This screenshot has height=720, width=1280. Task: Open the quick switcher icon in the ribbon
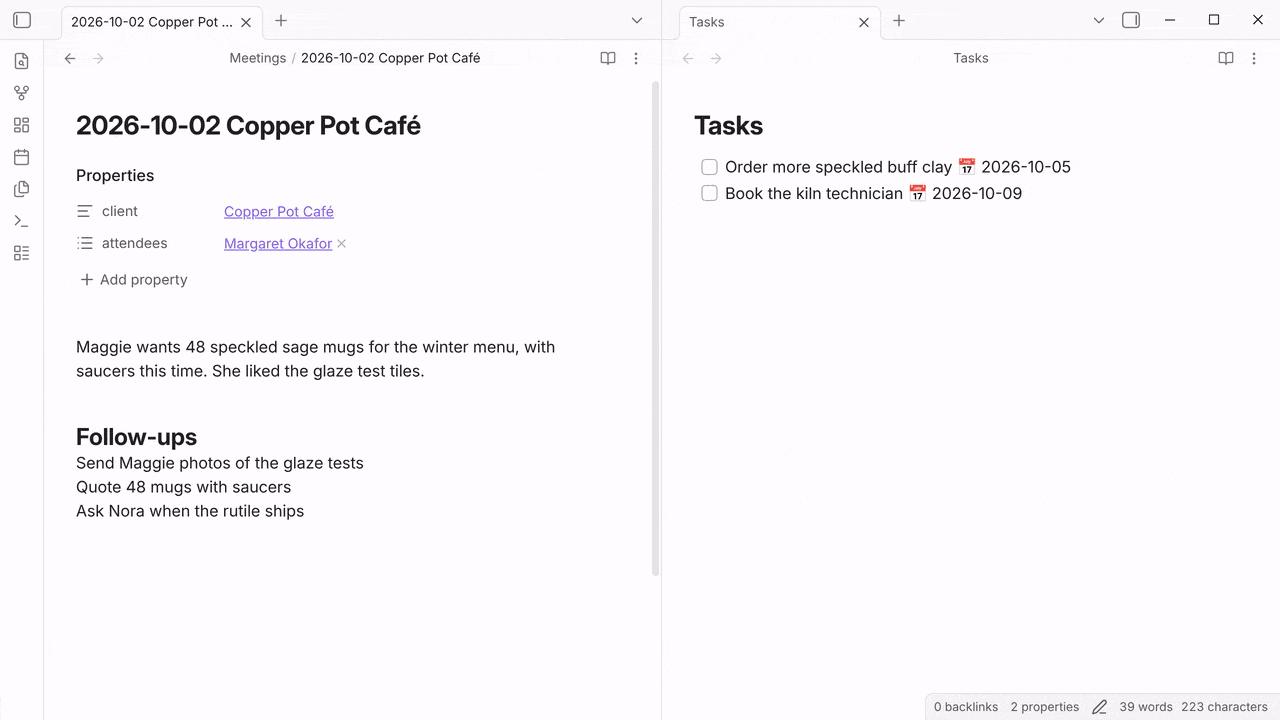(22, 61)
